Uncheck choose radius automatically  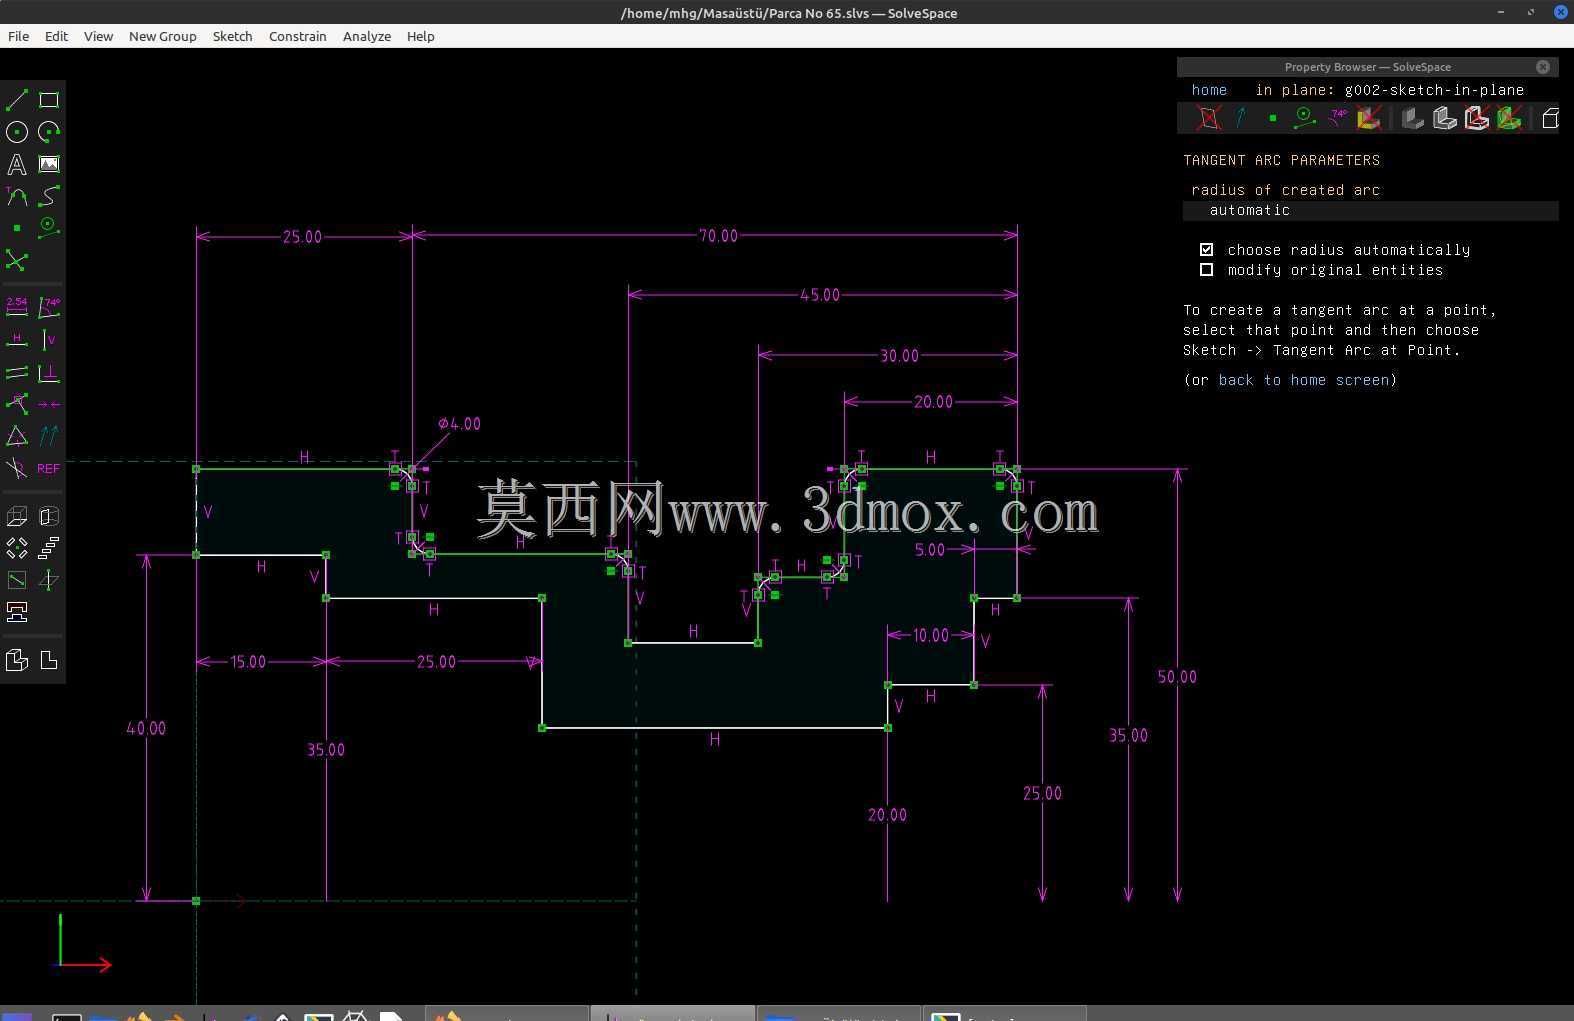click(1206, 249)
